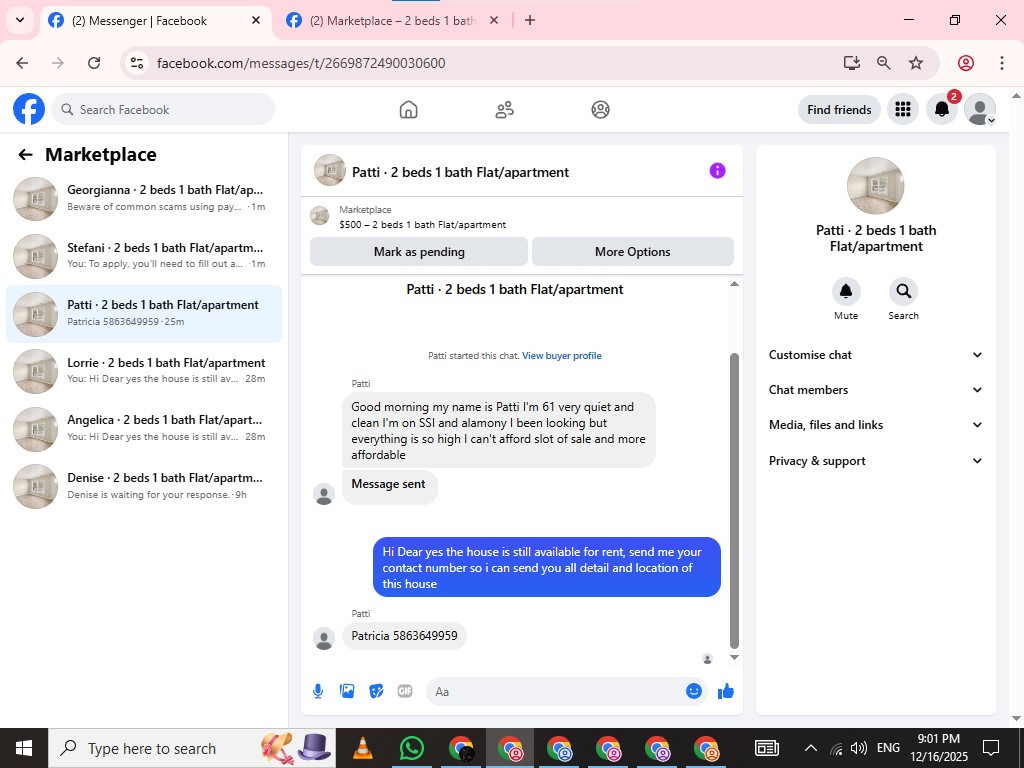
Task: Click listing thumbnail in right panel
Action: coord(876,185)
